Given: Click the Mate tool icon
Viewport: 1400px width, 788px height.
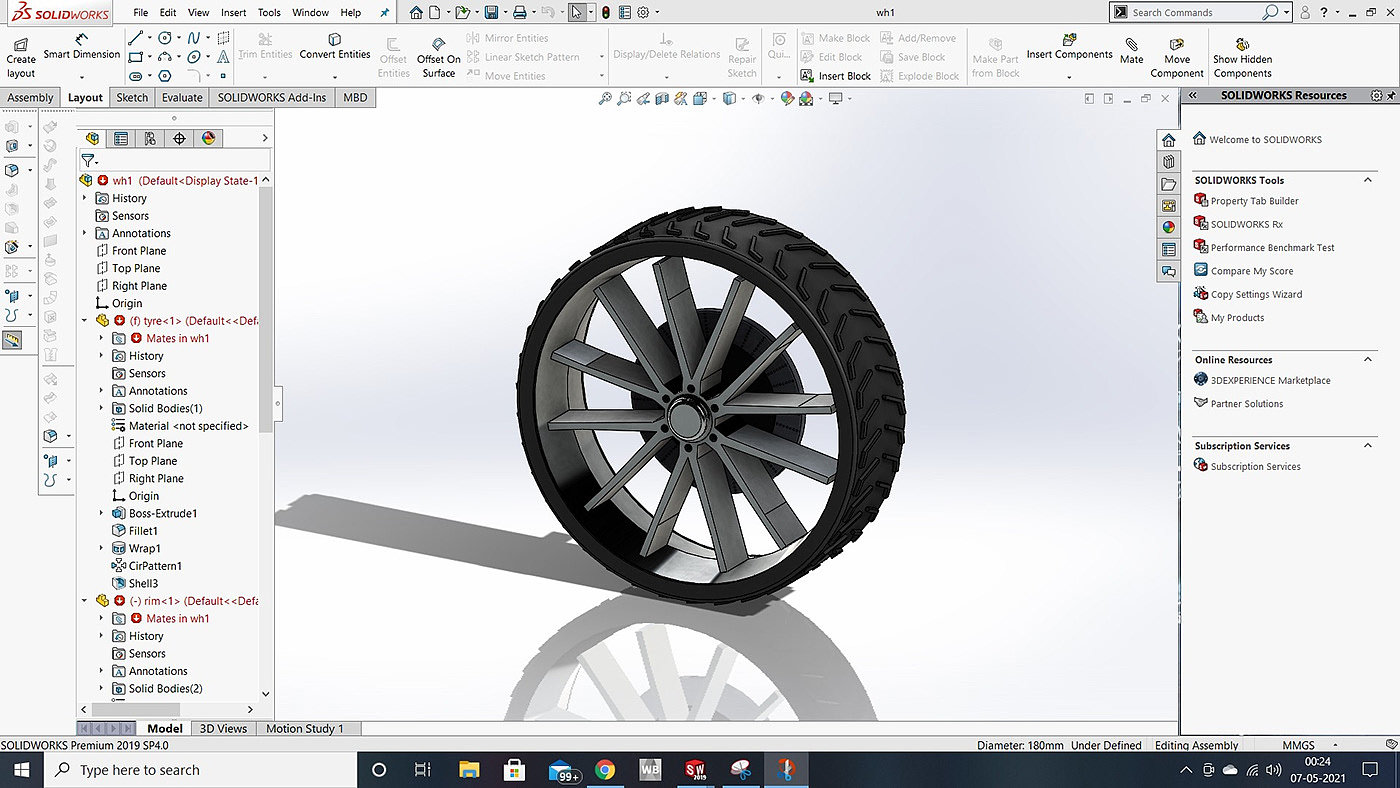Looking at the screenshot, I should click(1131, 50).
